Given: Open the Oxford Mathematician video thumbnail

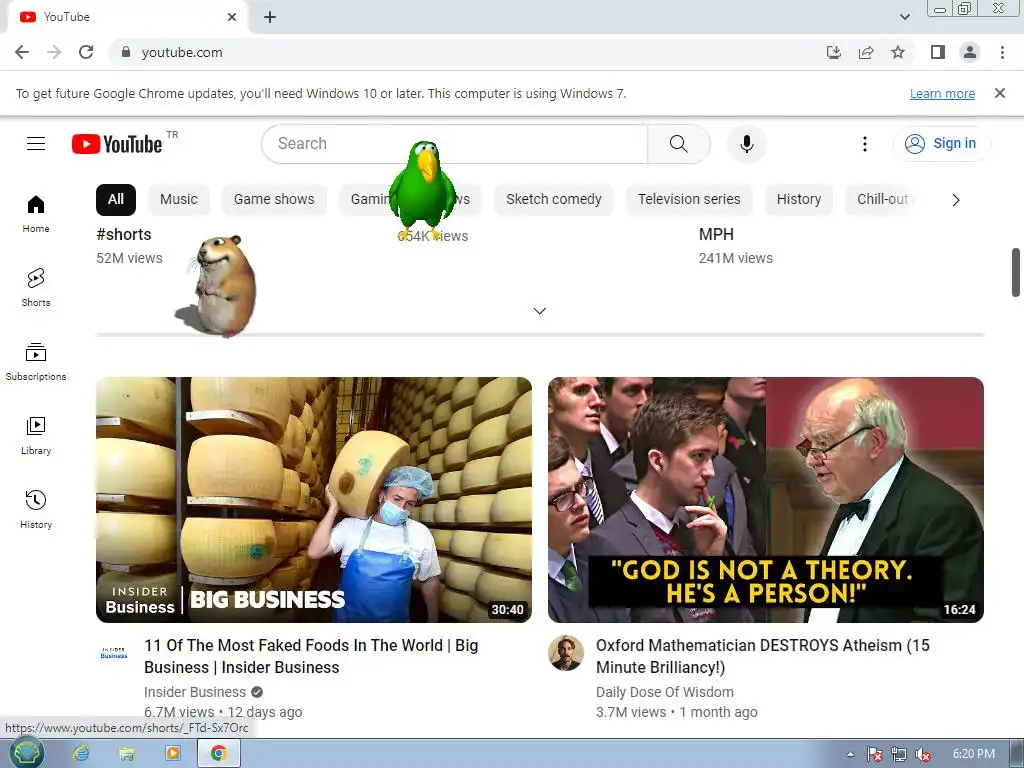Looking at the screenshot, I should (x=766, y=500).
